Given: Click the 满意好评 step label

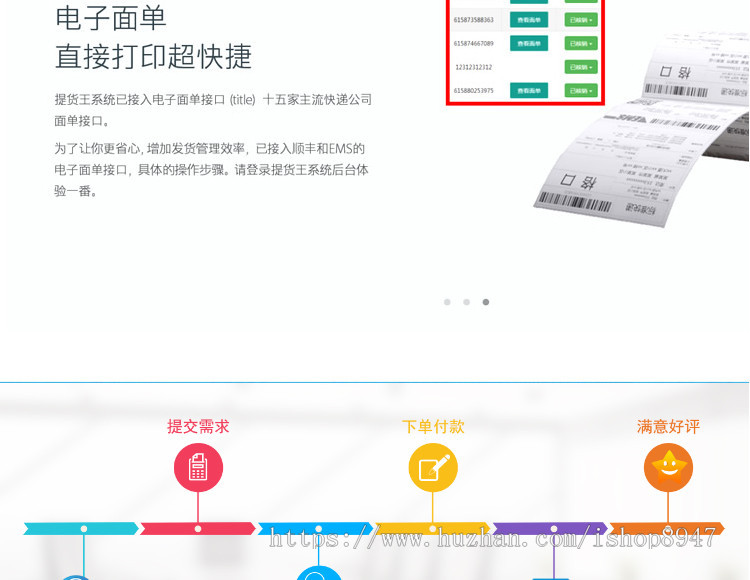Looking at the screenshot, I should (x=668, y=426).
